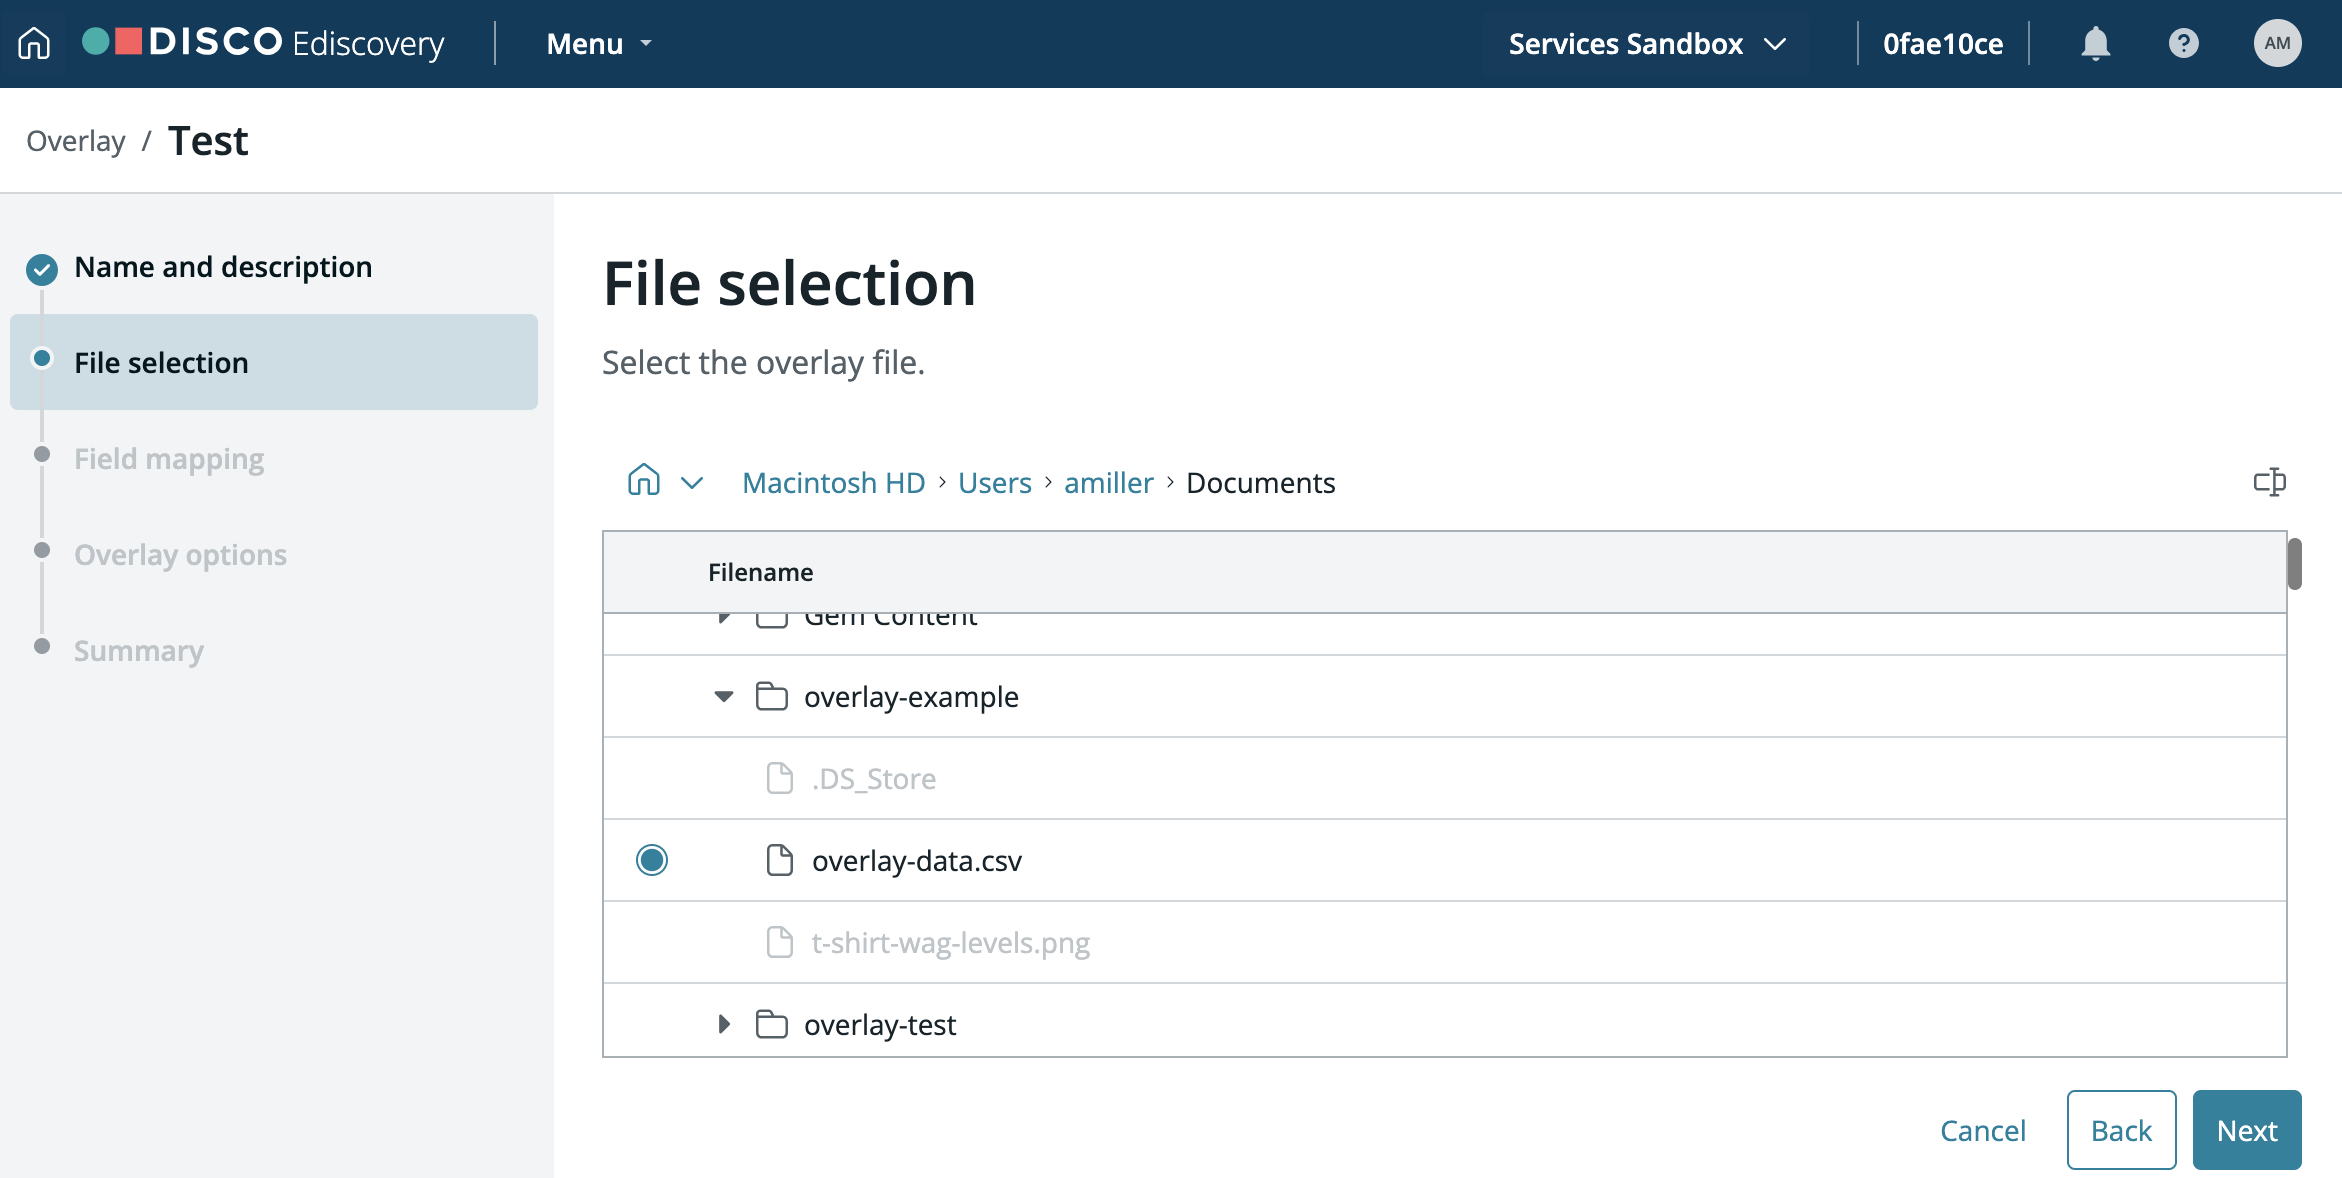2342x1178 pixels.
Task: Go to the file browser home folder icon
Action: [x=644, y=481]
